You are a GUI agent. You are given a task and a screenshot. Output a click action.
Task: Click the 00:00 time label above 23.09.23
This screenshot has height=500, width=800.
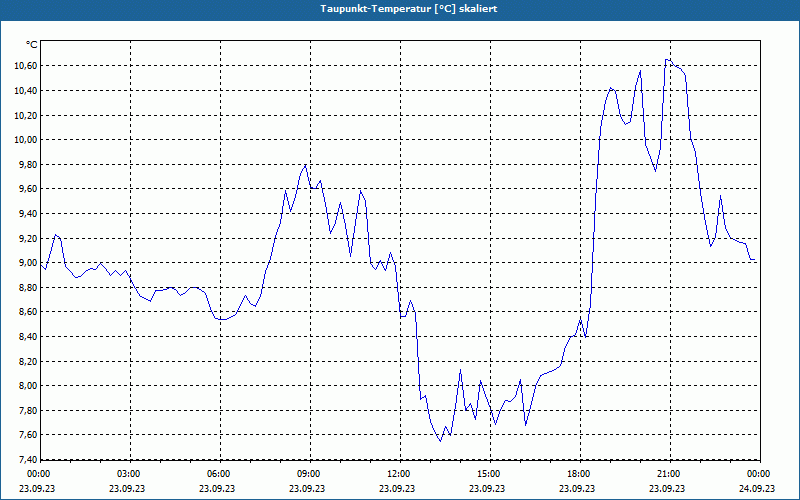pyautogui.click(x=39, y=474)
